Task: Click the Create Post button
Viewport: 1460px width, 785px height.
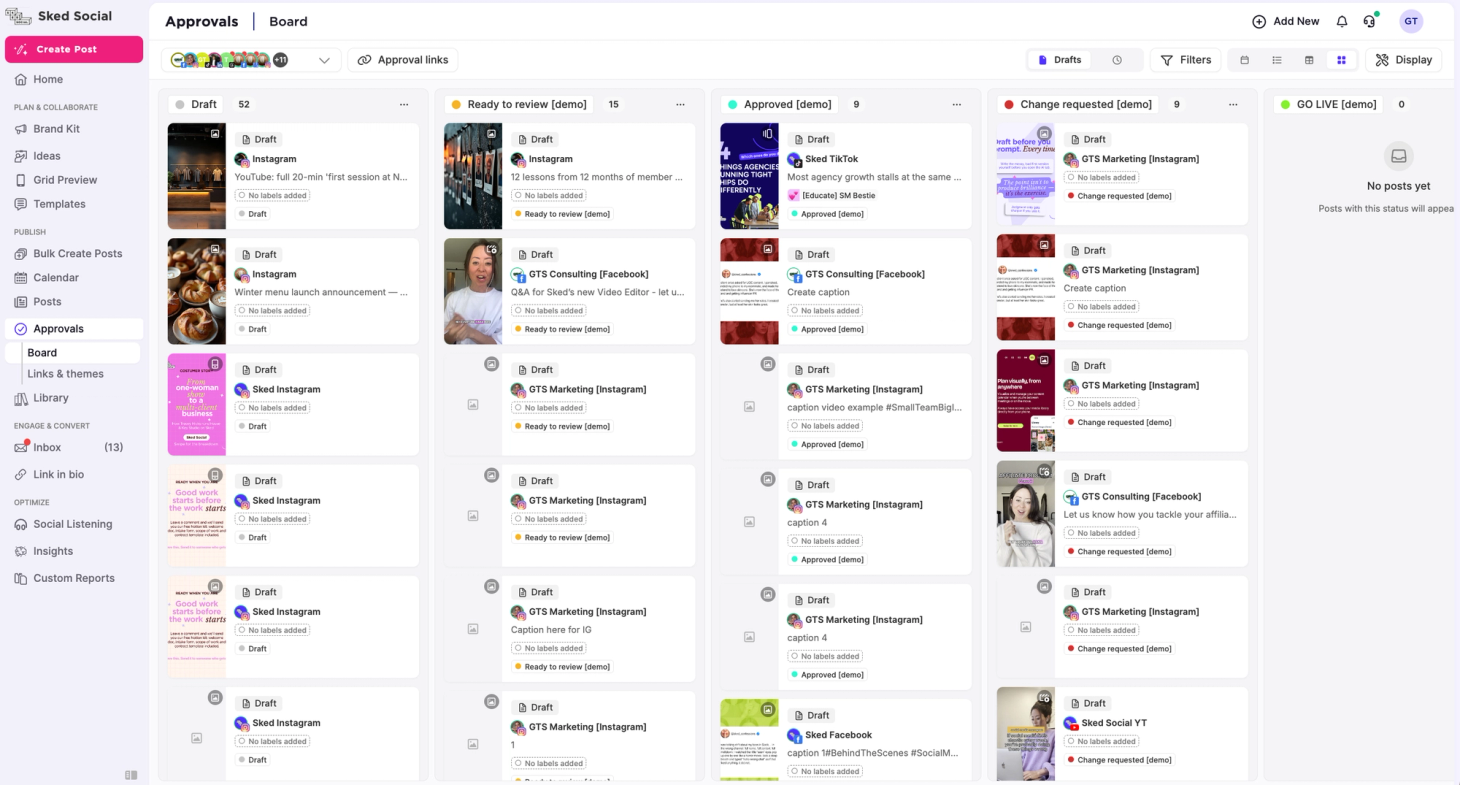Action: (x=74, y=49)
